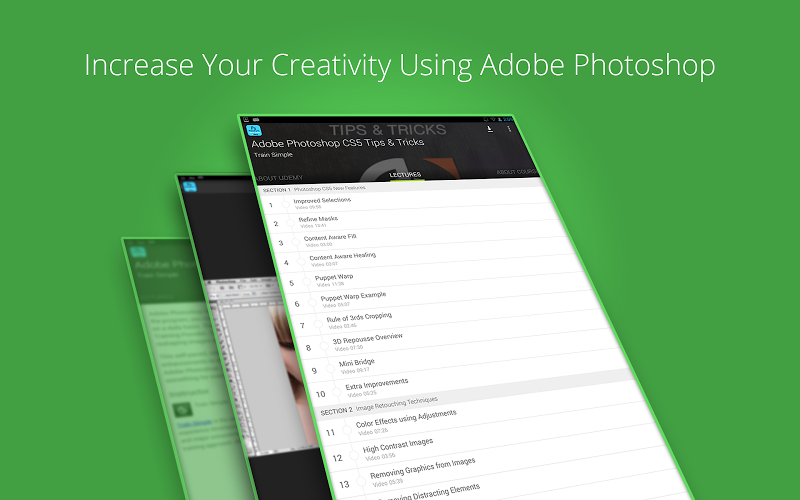Open the three-dot overflow menu
Screen dimensions: 800x500
[x=509, y=129]
